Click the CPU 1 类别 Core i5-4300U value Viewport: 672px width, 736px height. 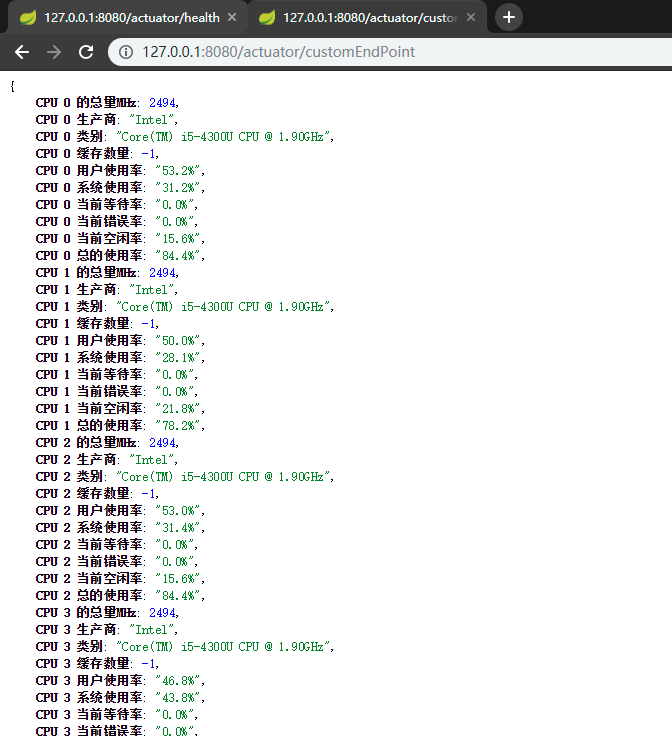[x=223, y=306]
